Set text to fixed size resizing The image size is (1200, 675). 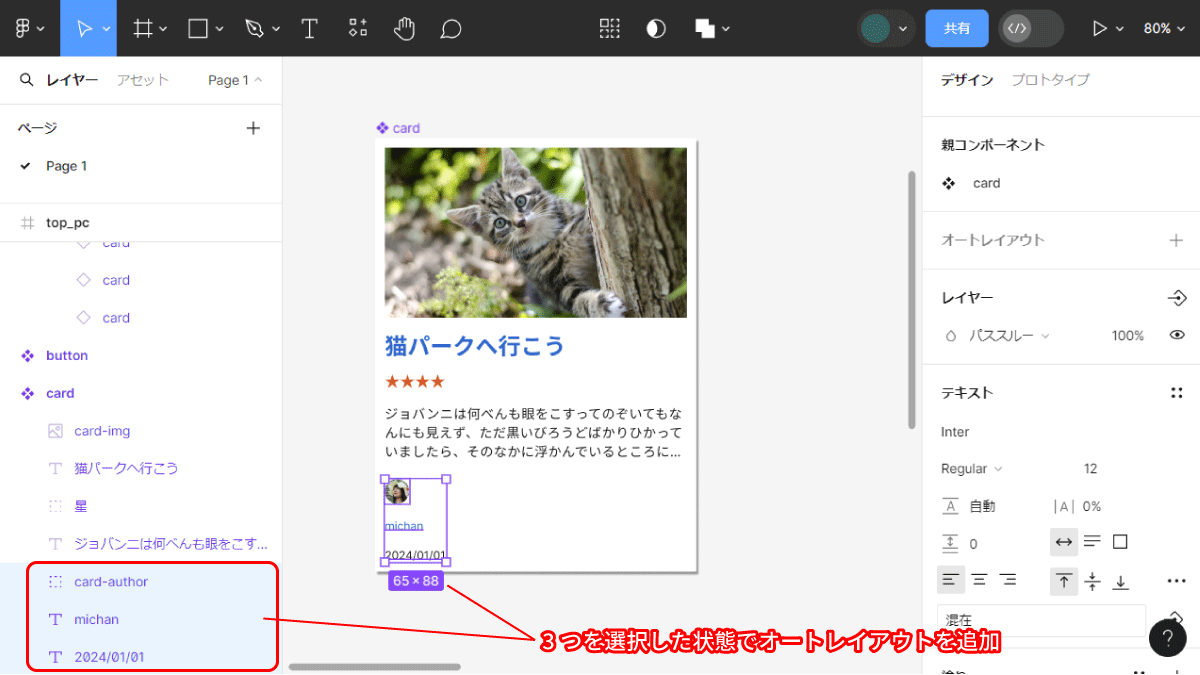(1120, 542)
